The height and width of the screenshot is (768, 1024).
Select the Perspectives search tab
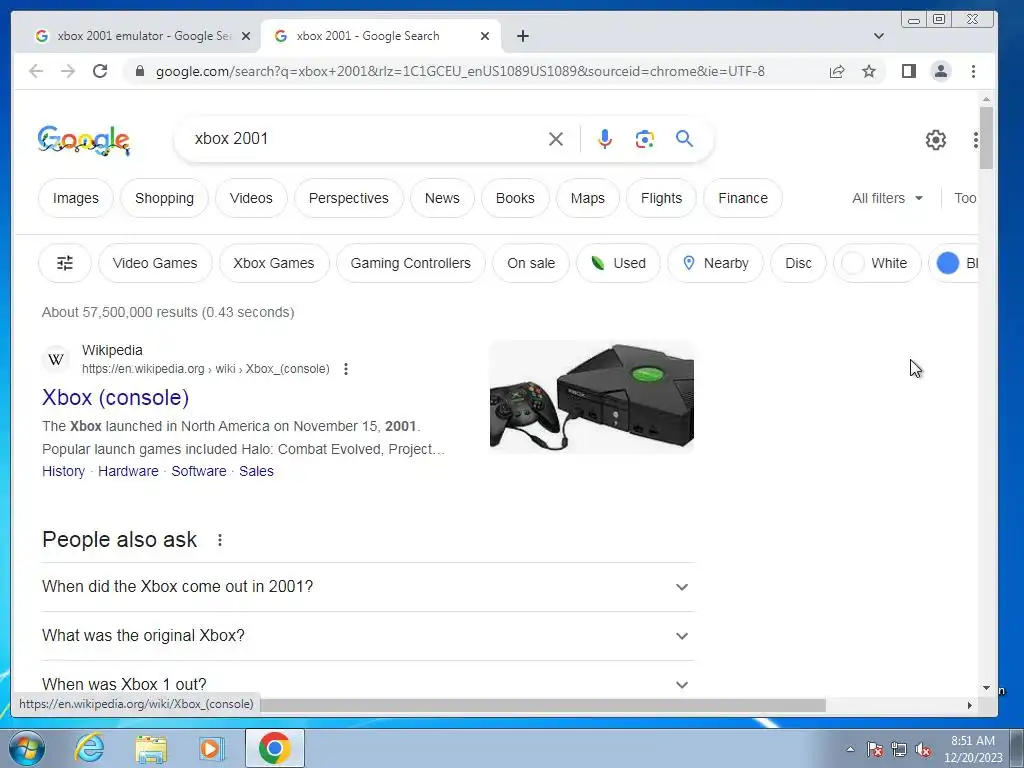(349, 198)
